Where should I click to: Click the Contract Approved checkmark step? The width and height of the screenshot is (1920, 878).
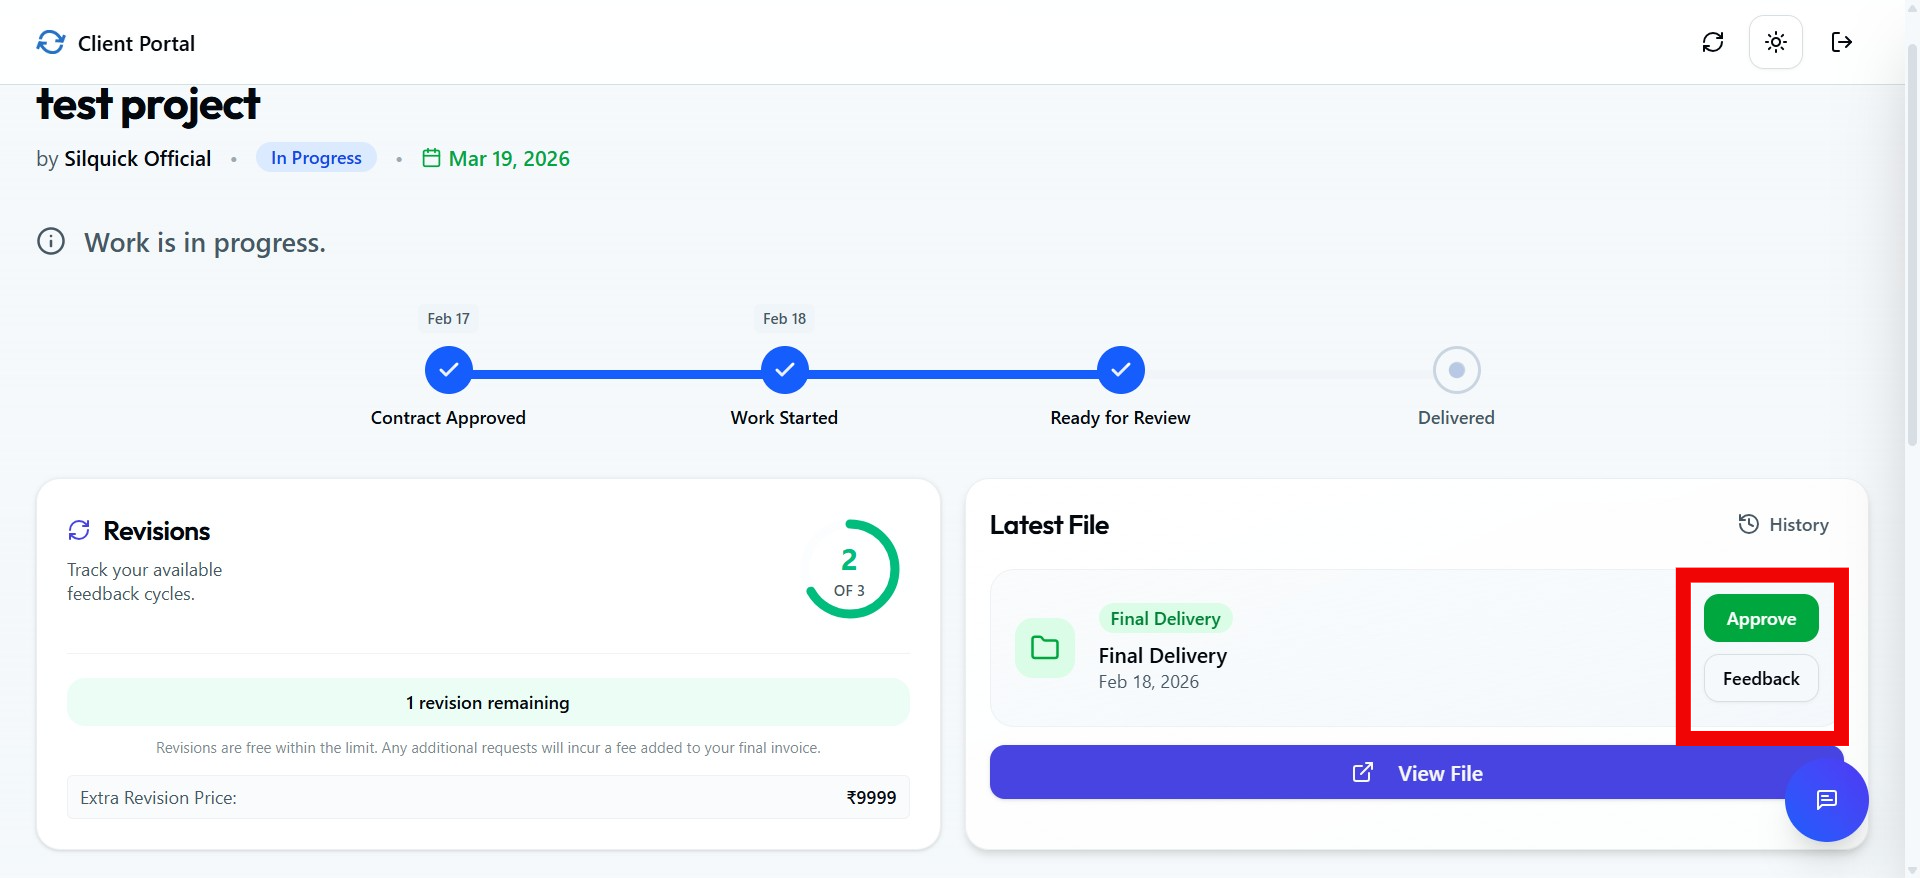[449, 370]
